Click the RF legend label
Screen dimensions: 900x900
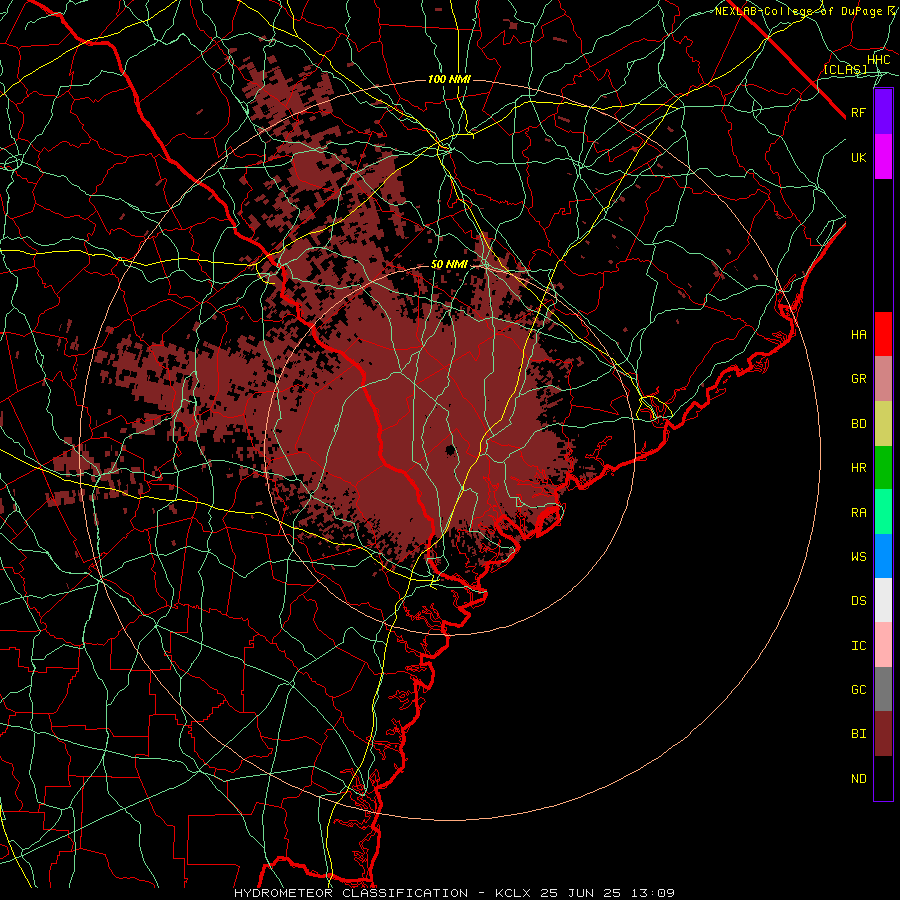(x=859, y=112)
